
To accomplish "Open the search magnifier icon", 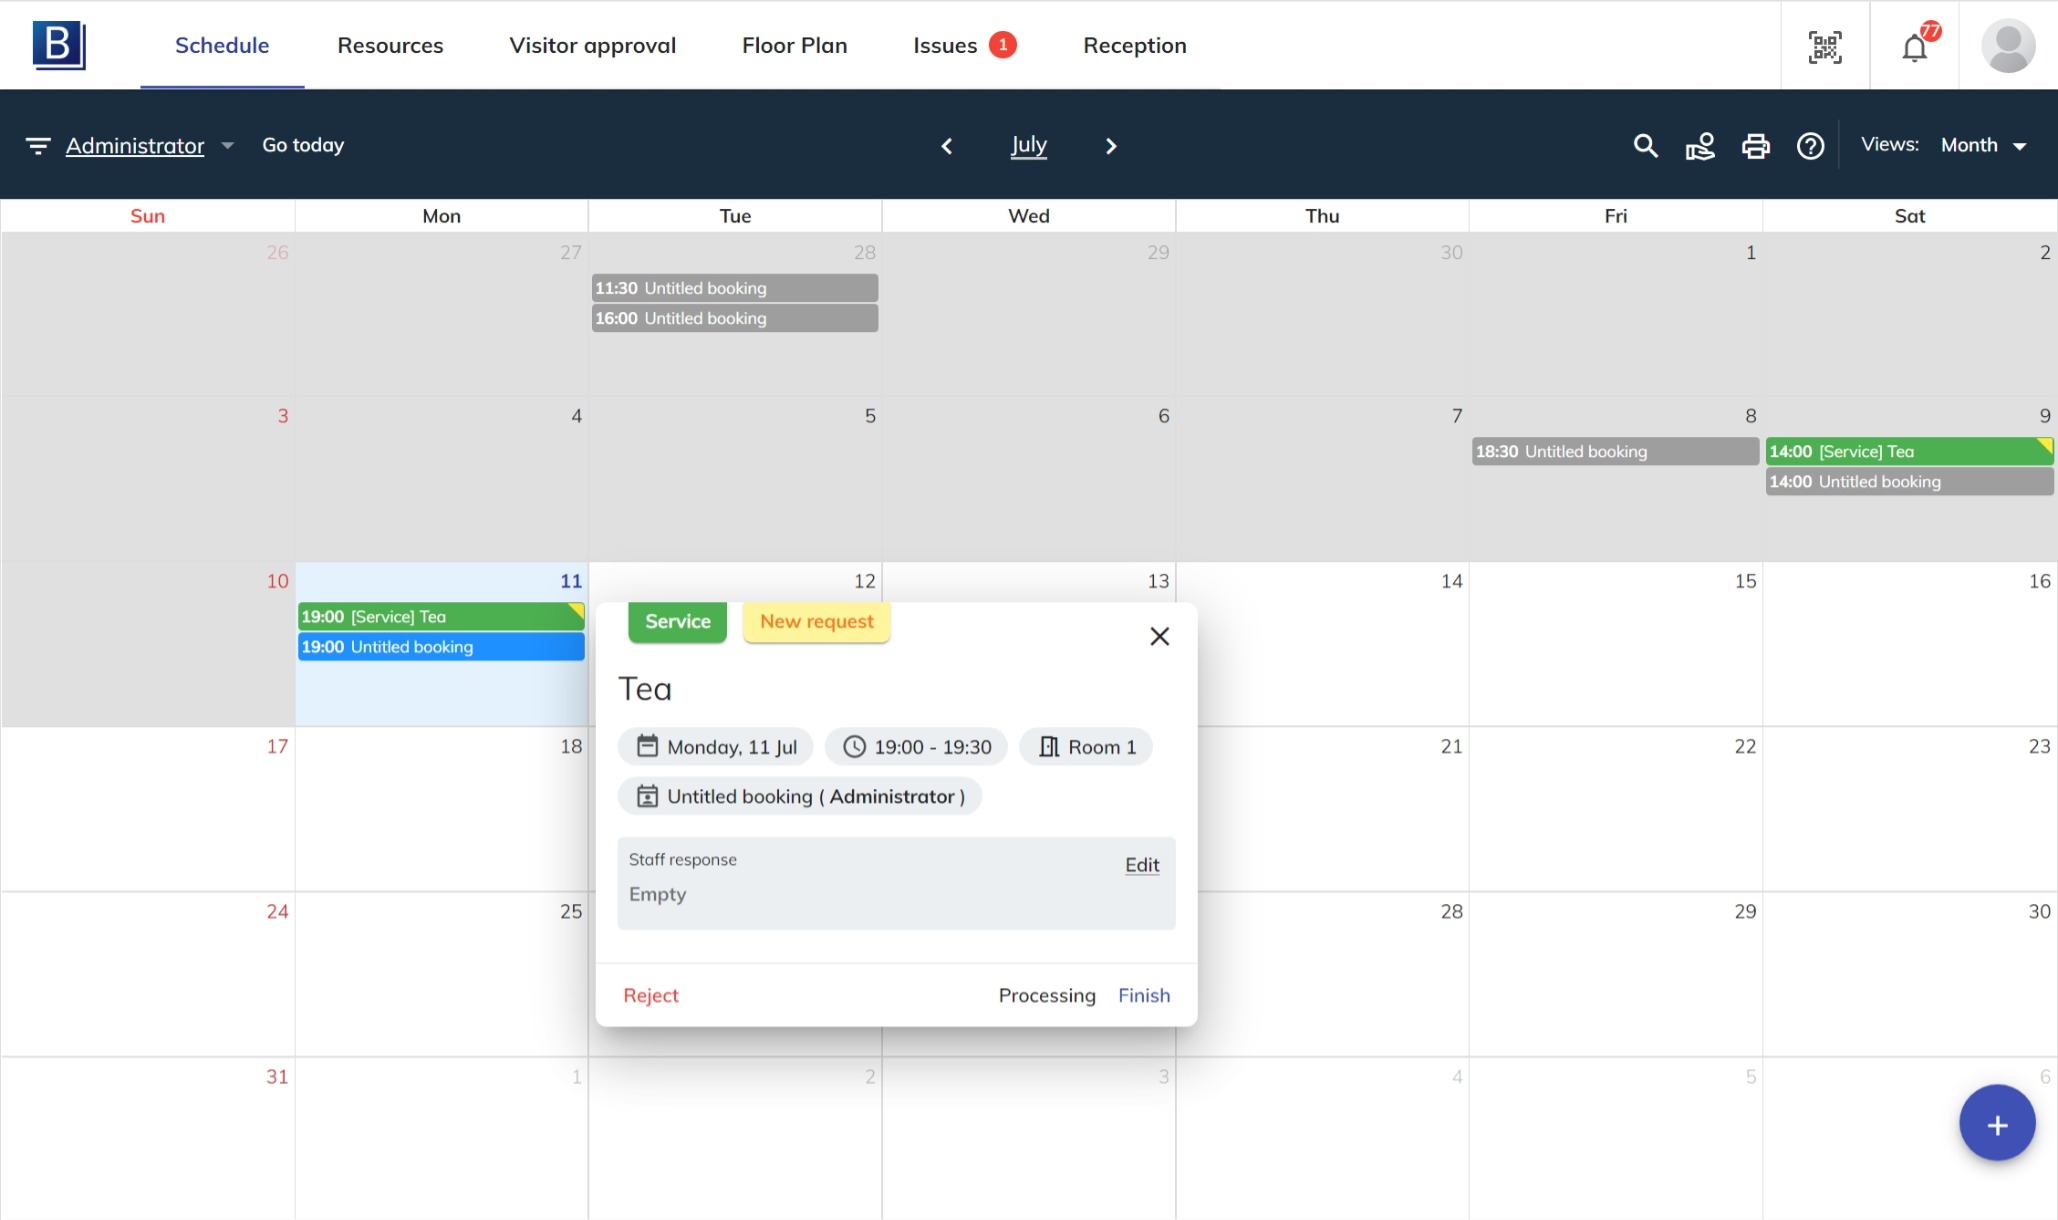I will [1645, 146].
